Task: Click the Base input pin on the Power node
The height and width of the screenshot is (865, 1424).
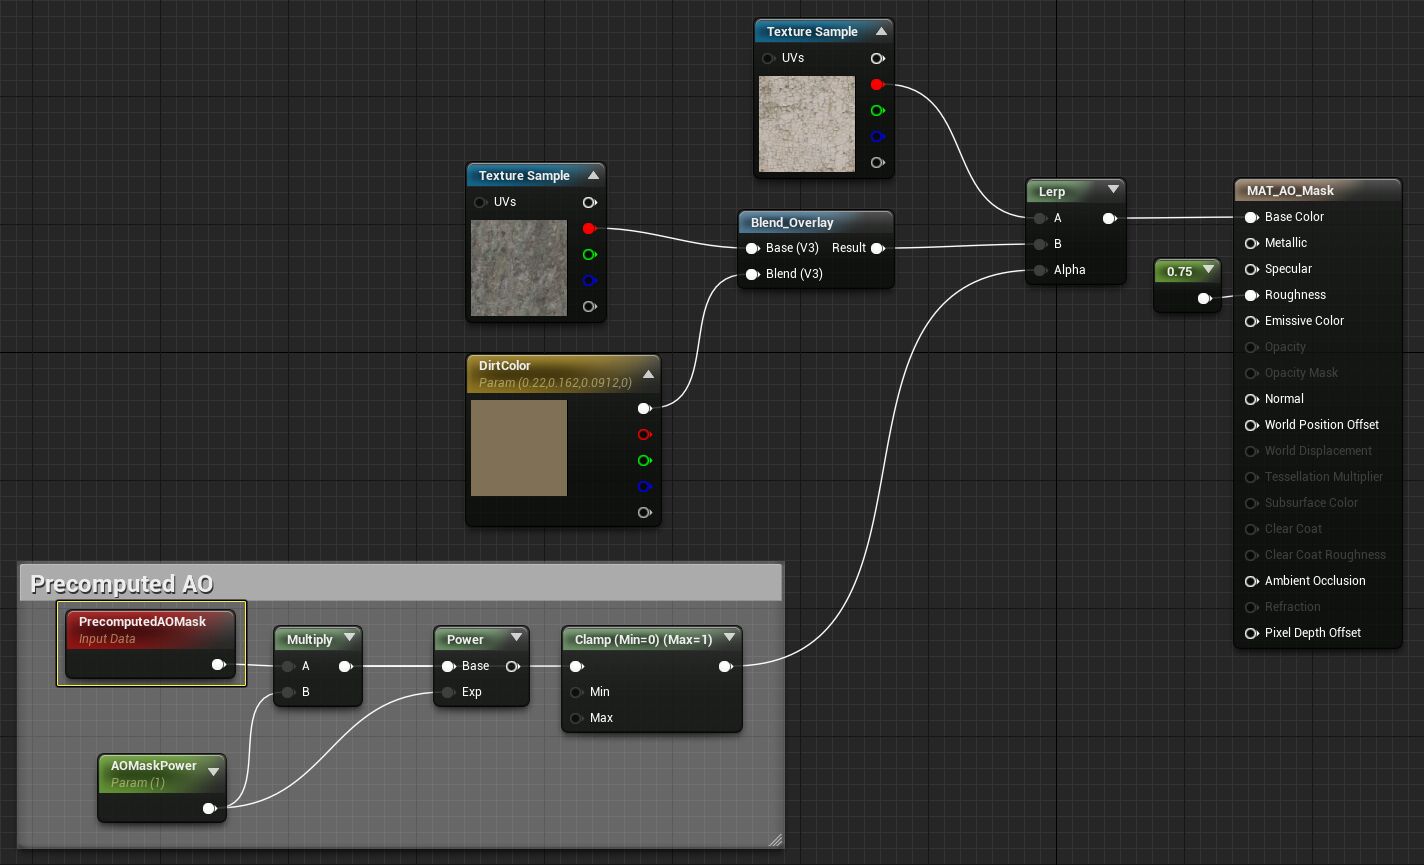Action: (449, 666)
